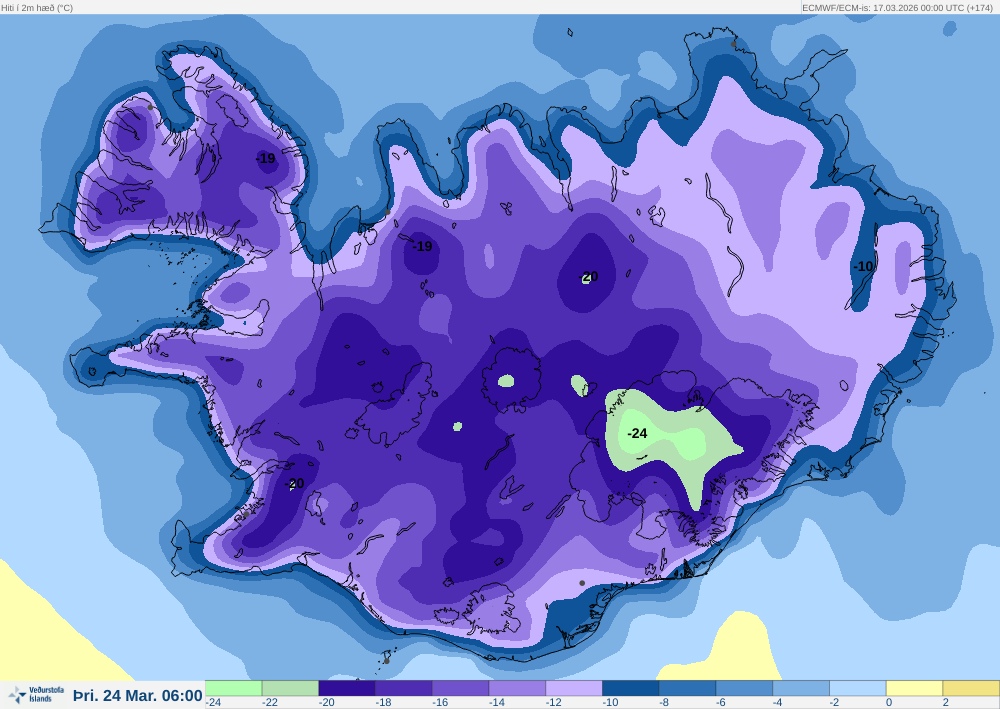
Task: Select the -16 to -14 violet legend swatch
Action: (460, 688)
